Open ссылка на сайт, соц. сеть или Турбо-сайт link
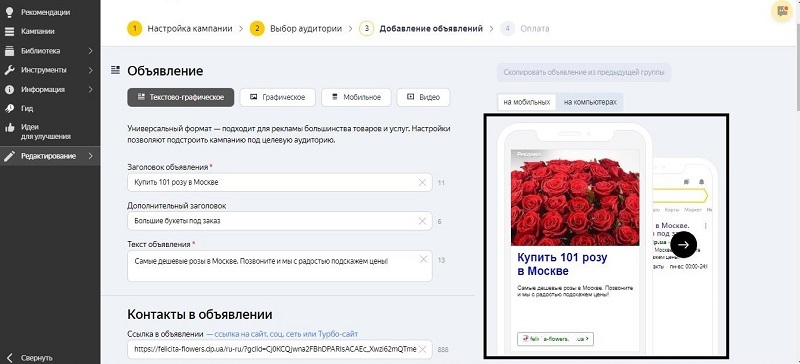 [x=286, y=334]
